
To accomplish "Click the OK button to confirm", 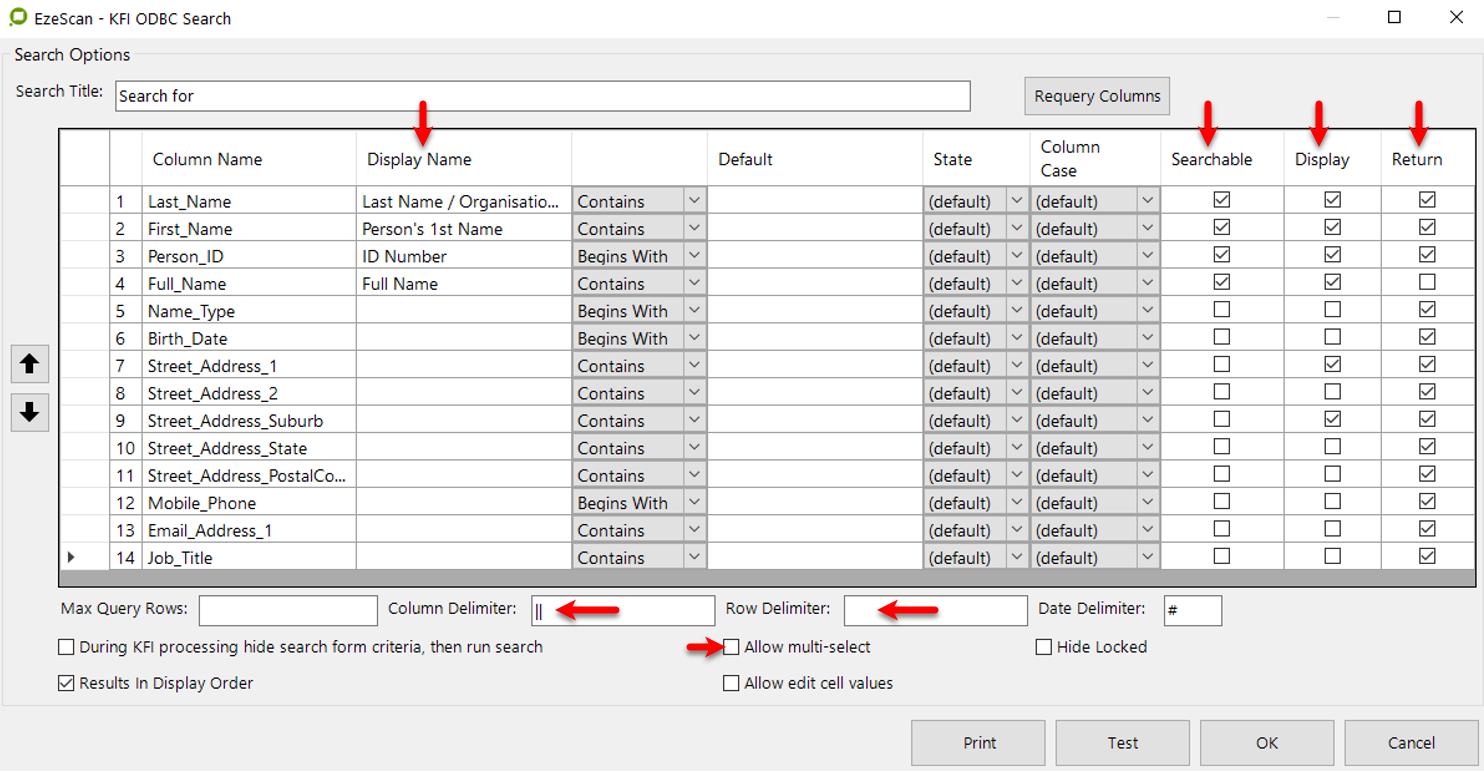I will 1266,742.
